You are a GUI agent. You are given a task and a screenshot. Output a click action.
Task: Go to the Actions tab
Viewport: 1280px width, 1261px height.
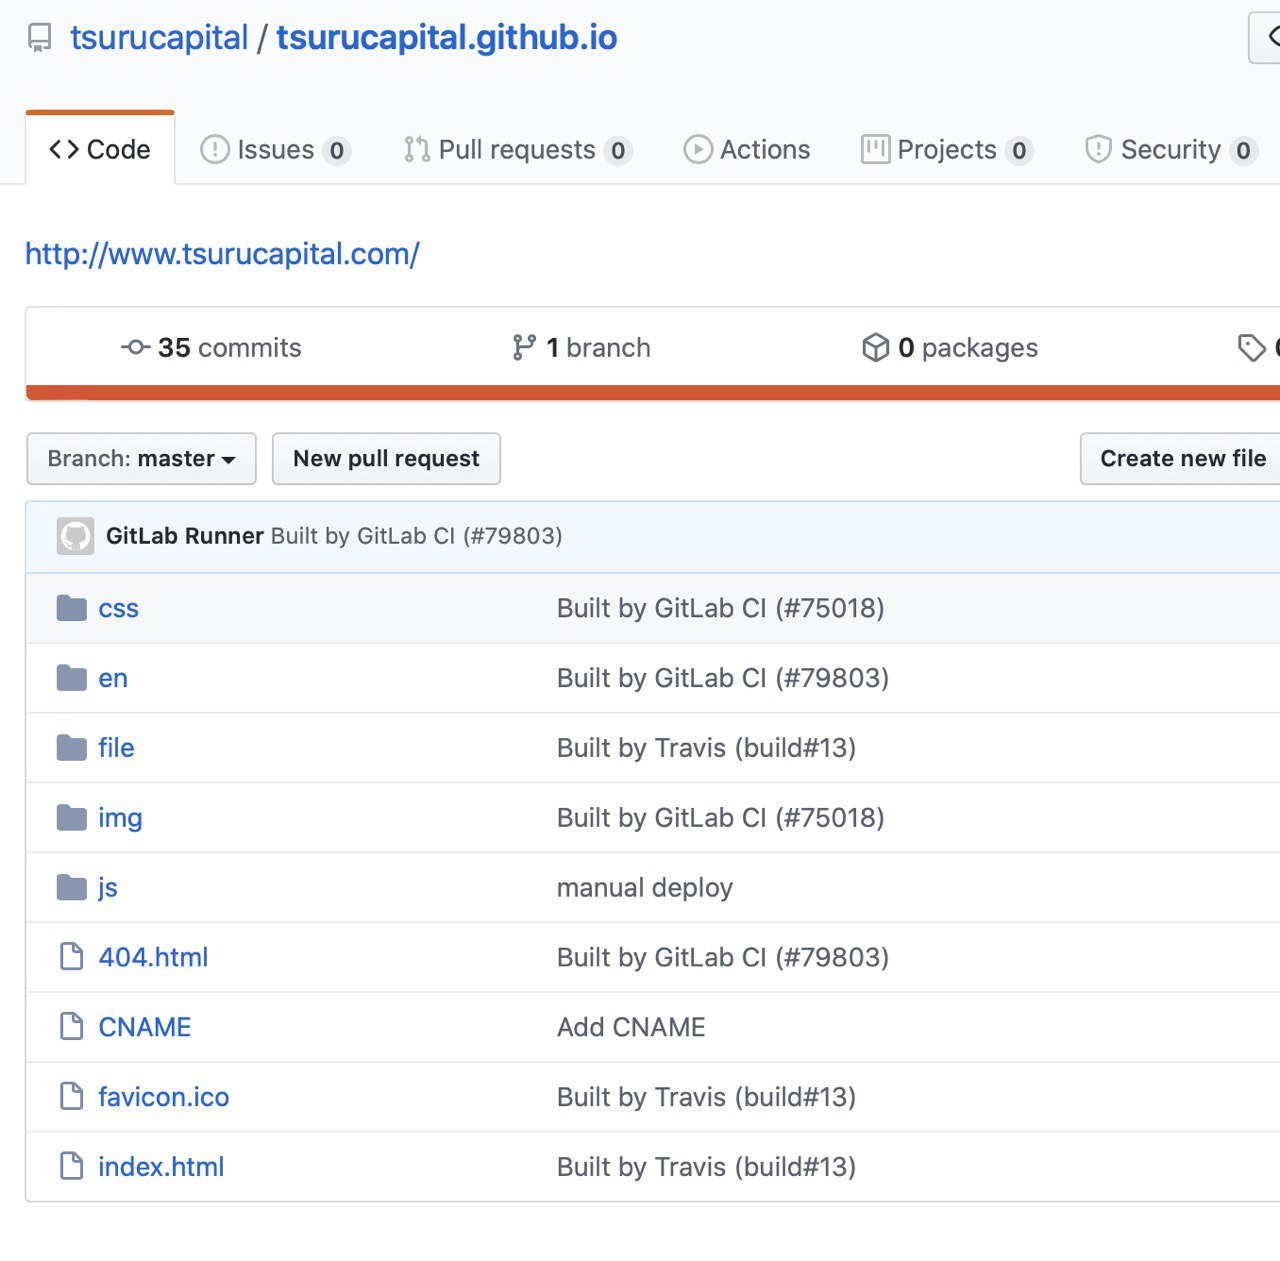coord(746,150)
